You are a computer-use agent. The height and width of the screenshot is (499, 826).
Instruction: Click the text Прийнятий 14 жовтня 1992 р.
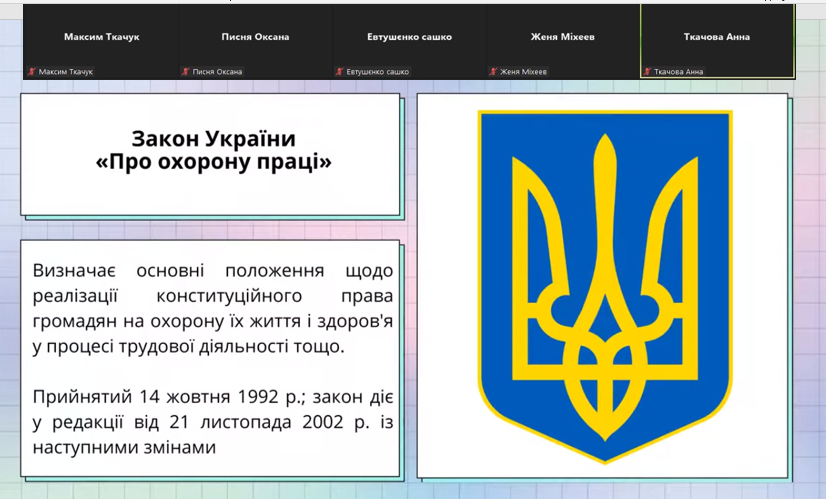169,396
